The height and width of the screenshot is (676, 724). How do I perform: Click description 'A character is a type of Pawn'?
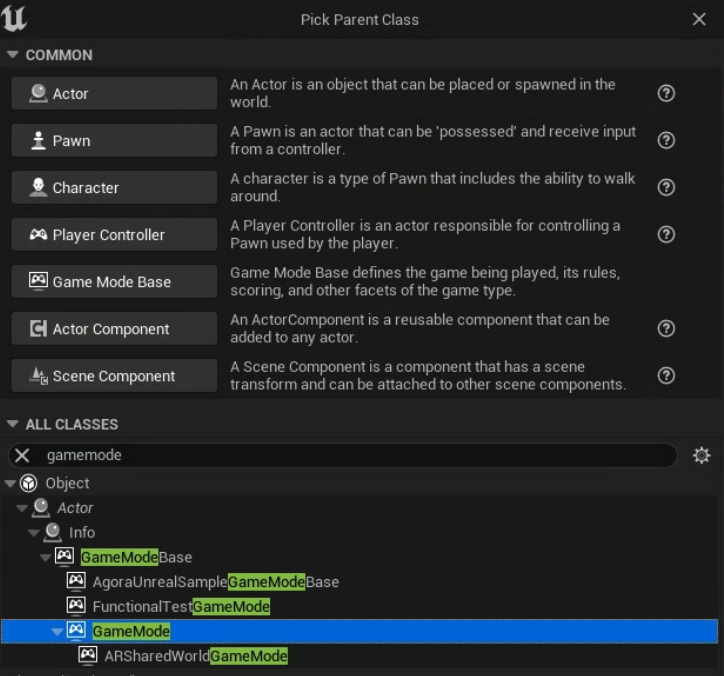coord(433,187)
